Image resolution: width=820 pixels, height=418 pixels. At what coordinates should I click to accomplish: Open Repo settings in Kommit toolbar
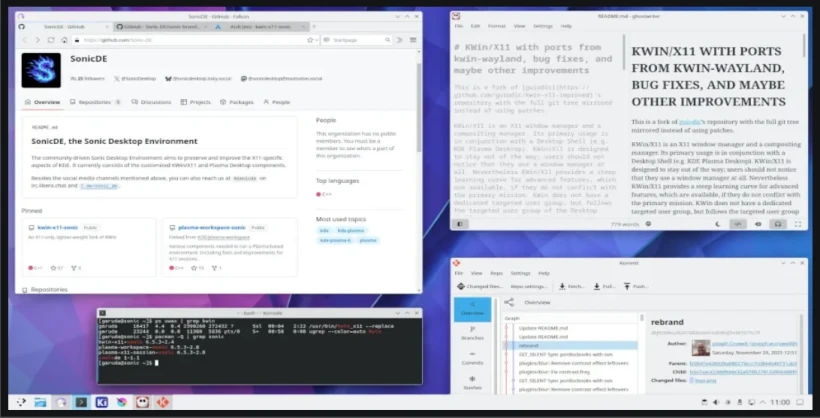click(528, 286)
